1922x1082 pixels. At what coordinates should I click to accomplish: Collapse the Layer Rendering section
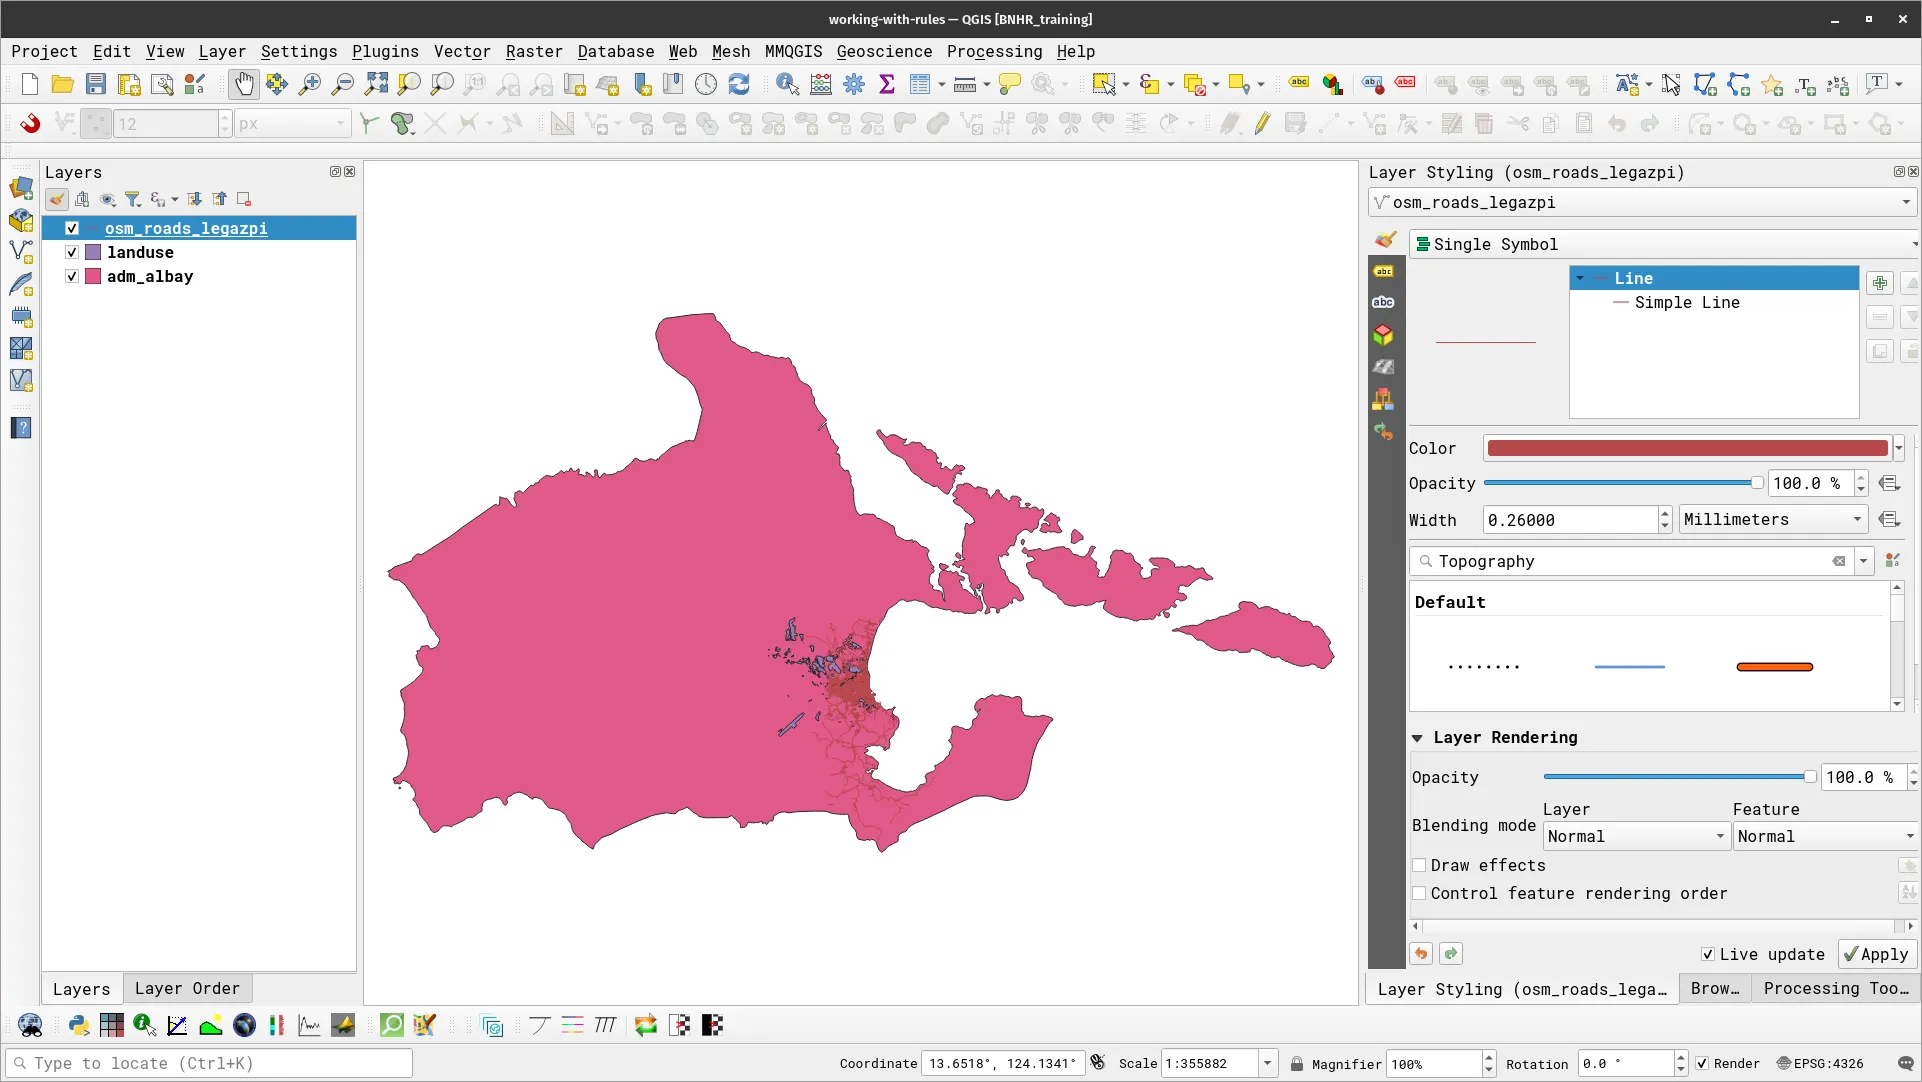click(1419, 738)
